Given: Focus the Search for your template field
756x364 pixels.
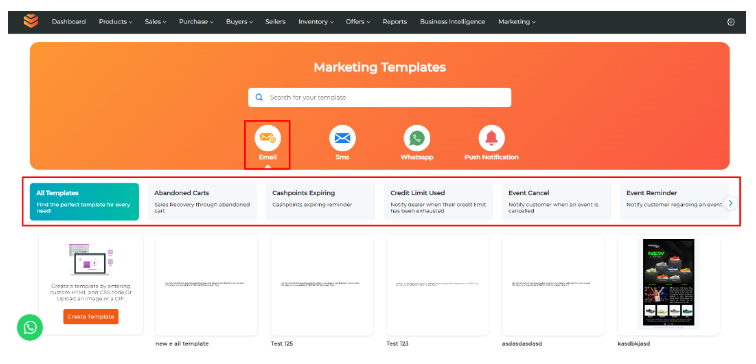Looking at the screenshot, I should 379,97.
